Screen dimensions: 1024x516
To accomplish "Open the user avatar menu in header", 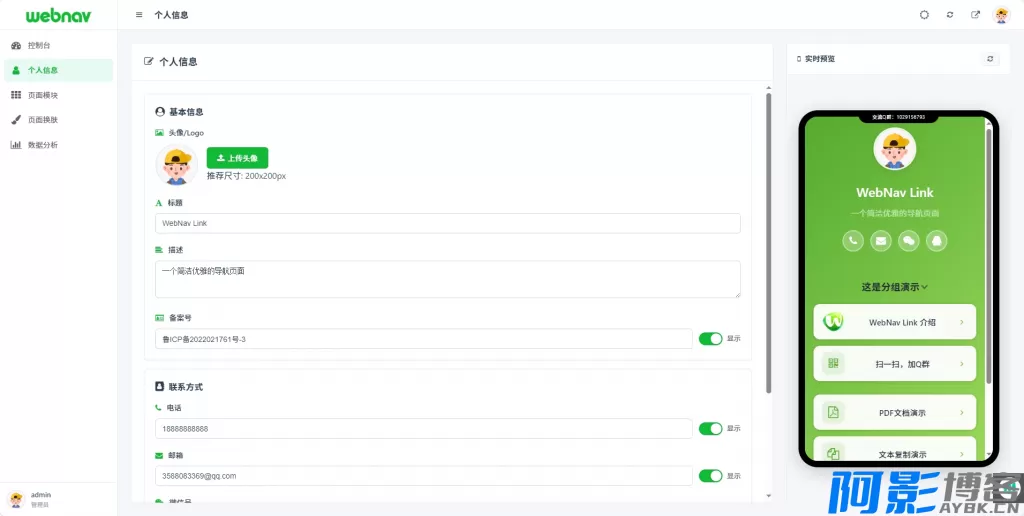I will point(1001,15).
